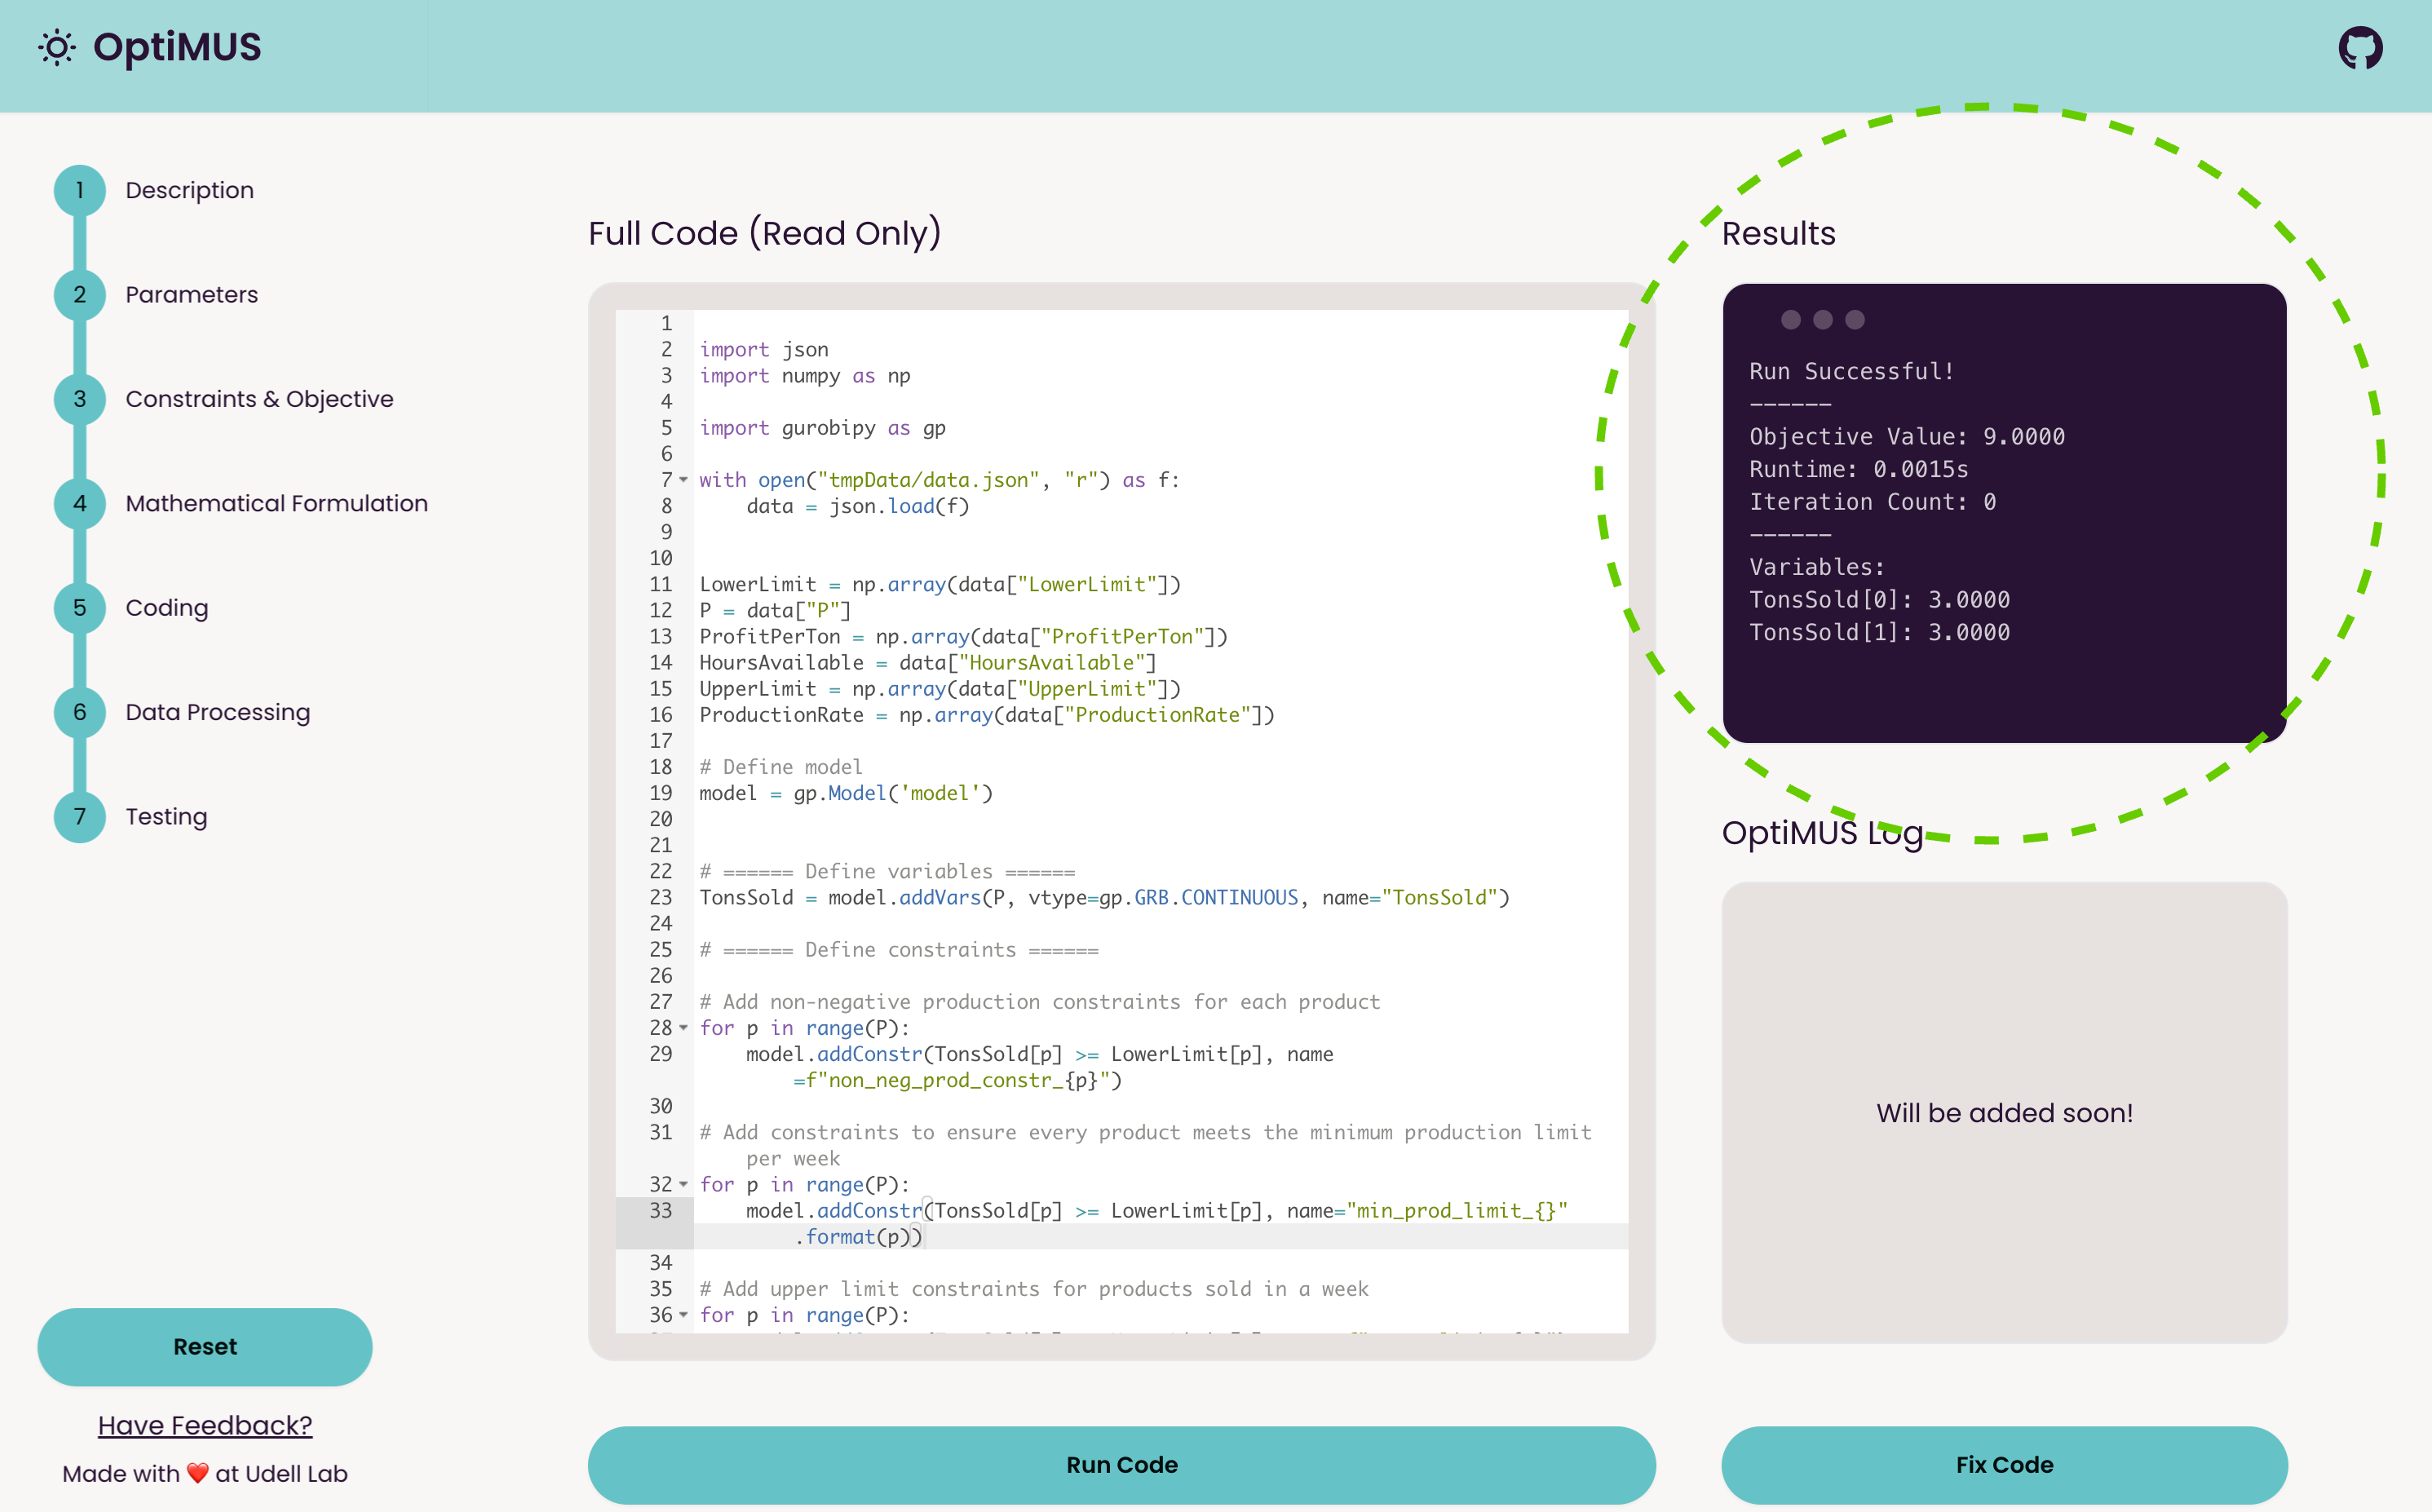Collapse the fold arrow at line 28

click(x=684, y=1028)
